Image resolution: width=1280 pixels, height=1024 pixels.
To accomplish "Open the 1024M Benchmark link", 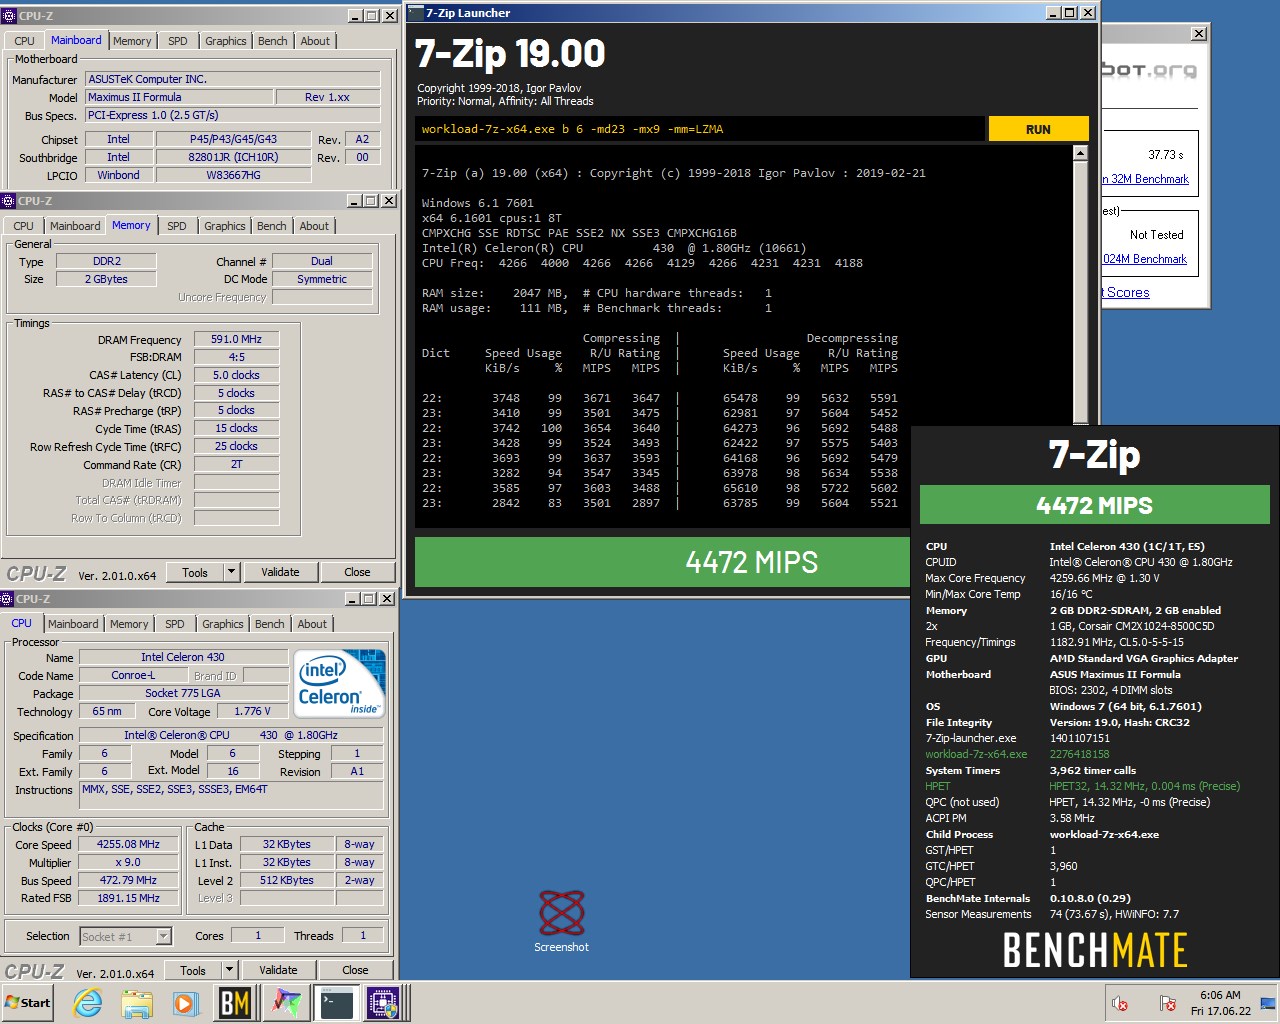I will [1145, 259].
